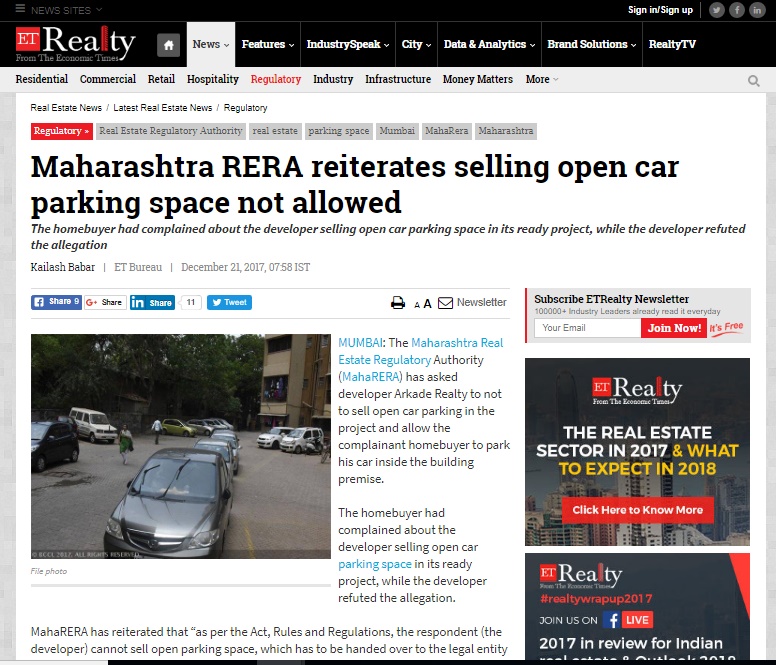This screenshot has height=665, width=776.
Task: Share article via Tweet button
Action: coord(229,302)
